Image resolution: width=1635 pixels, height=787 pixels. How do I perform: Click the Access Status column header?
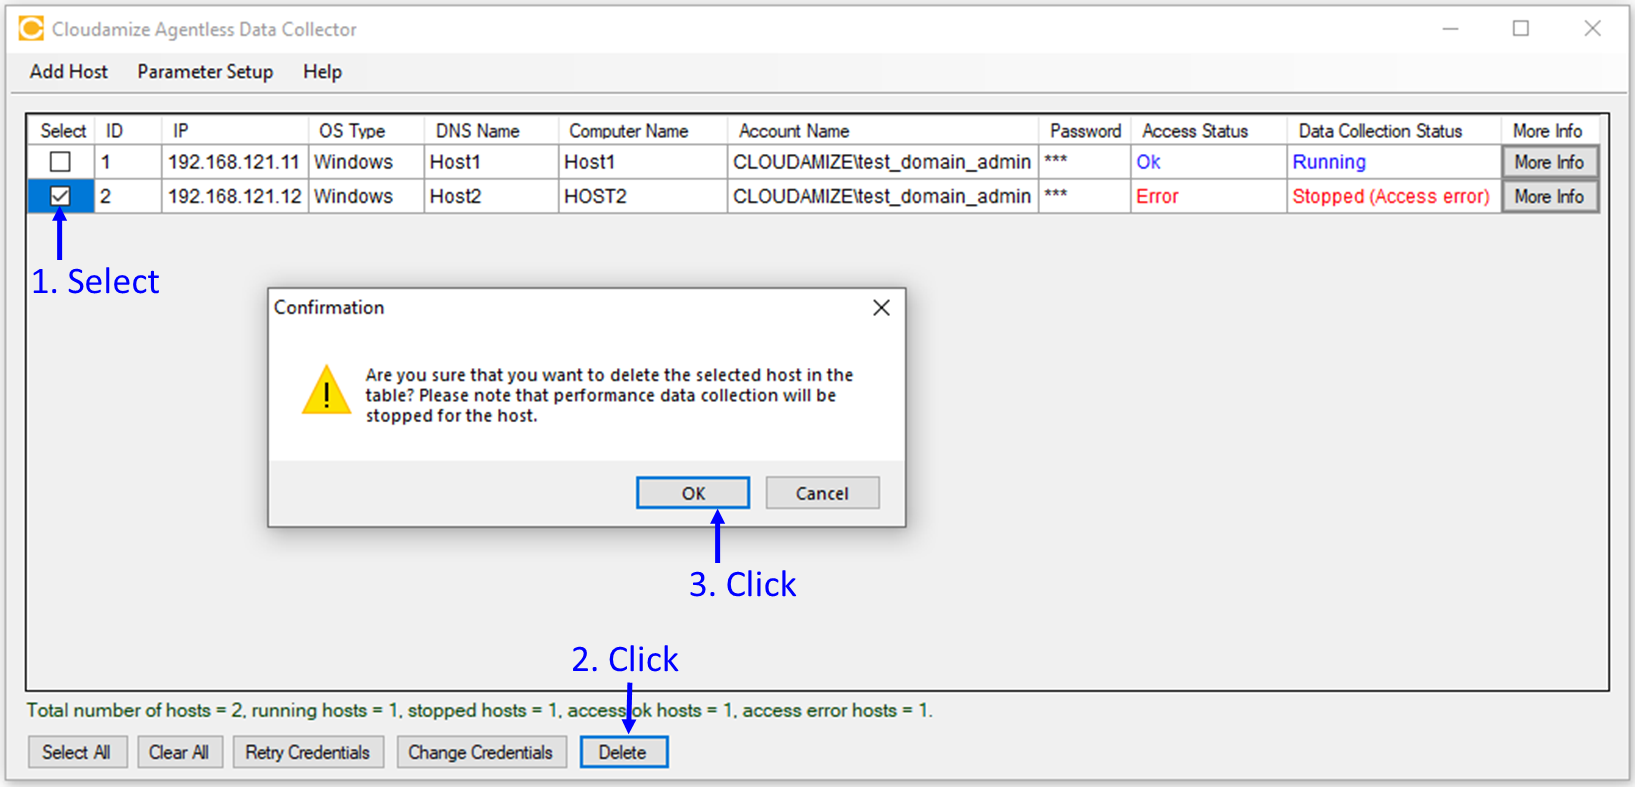click(x=1195, y=131)
